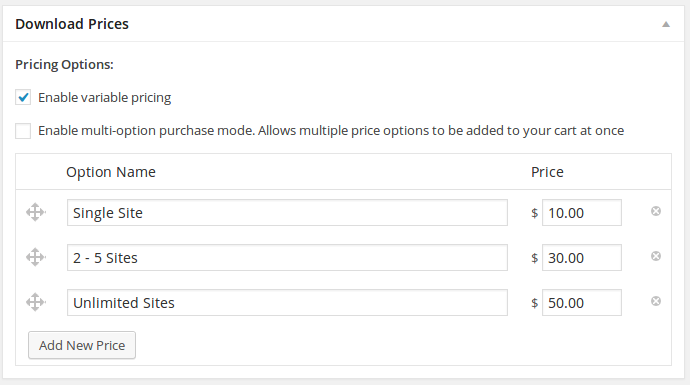690x385 pixels.
Task: Click the move handle for 2 - 5 Sites row
Action: pyautogui.click(x=36, y=257)
